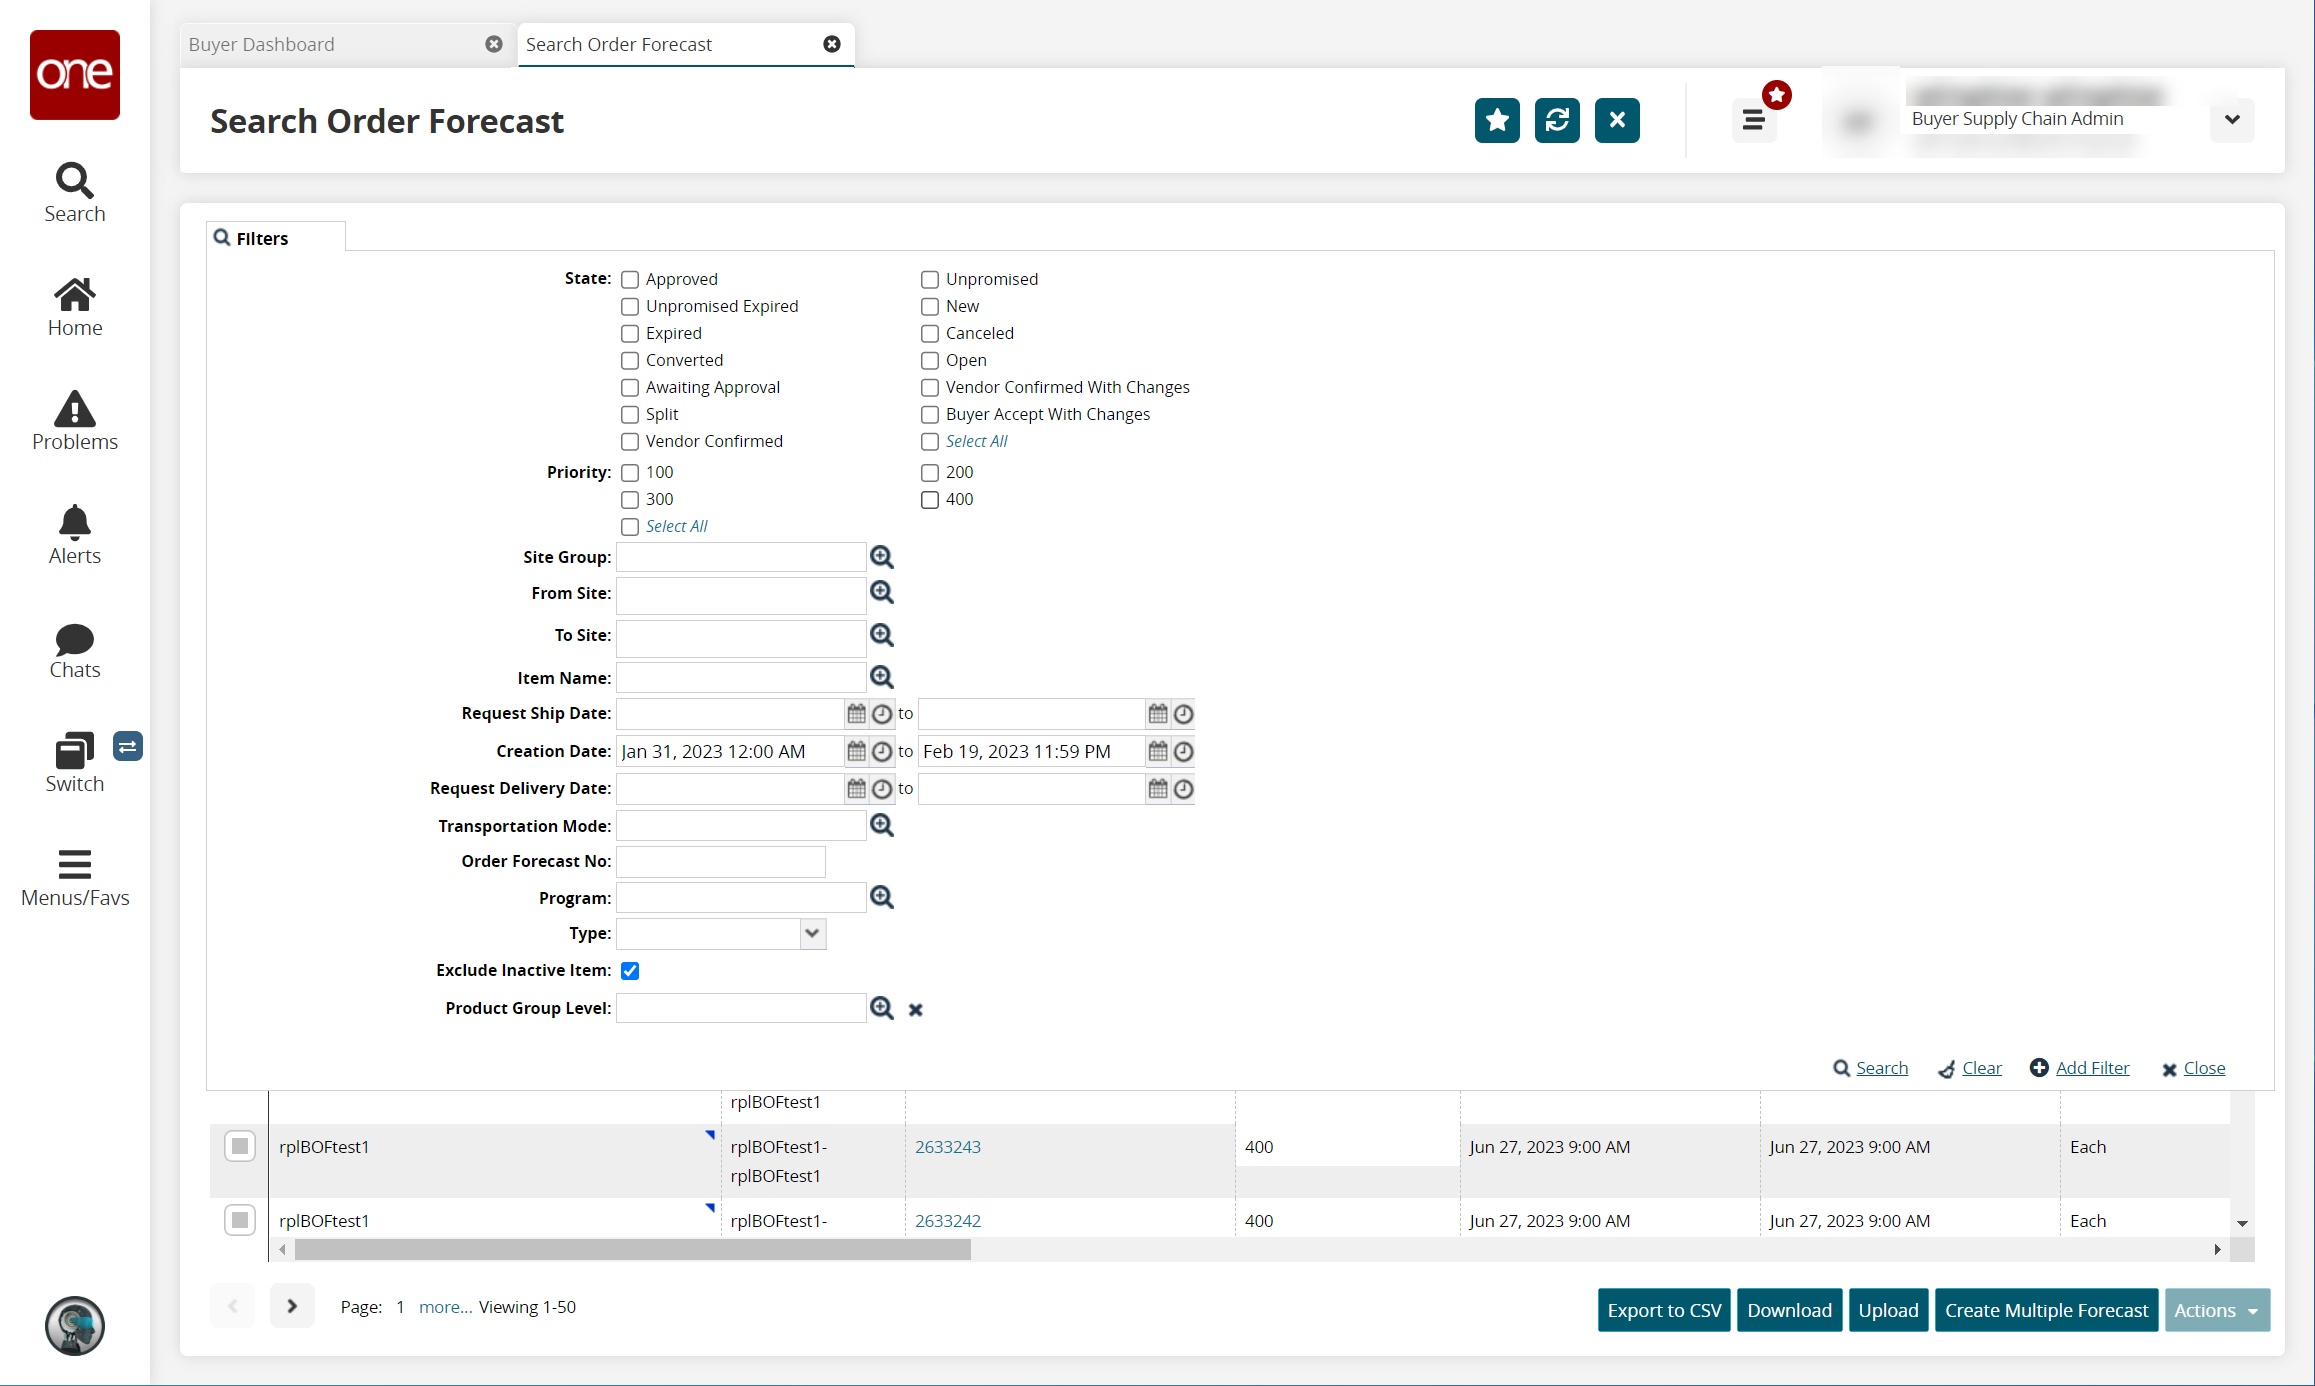Viewport: 2315px width, 1386px height.
Task: Click the Item Name search/magnifier icon
Action: 884,675
